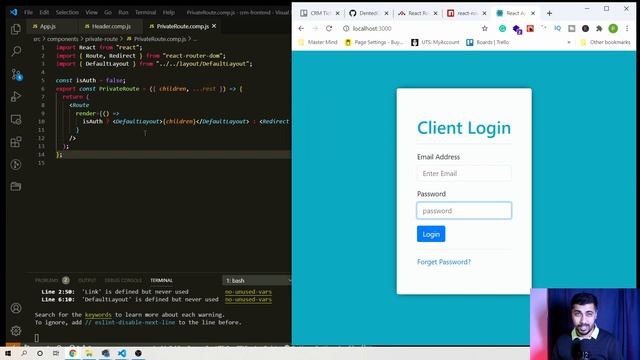
Task: Open the Help menu in VS Code
Action: 169,12
